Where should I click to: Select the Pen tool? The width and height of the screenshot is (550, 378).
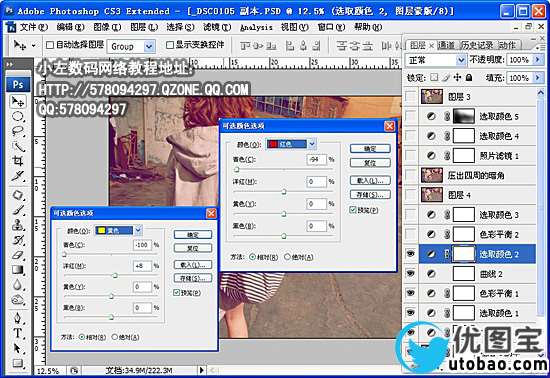(x=18, y=318)
